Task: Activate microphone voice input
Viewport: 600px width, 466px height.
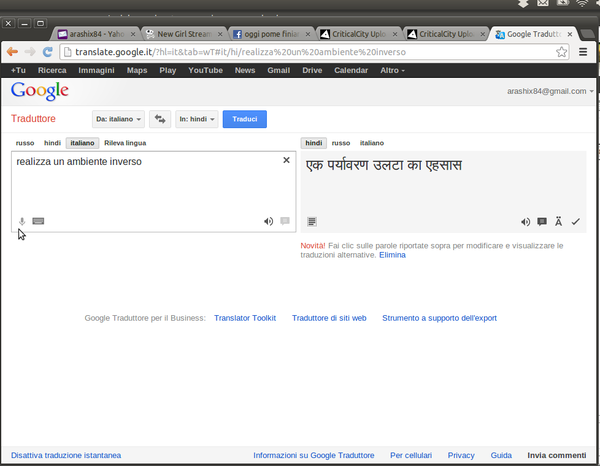Action: point(22,221)
